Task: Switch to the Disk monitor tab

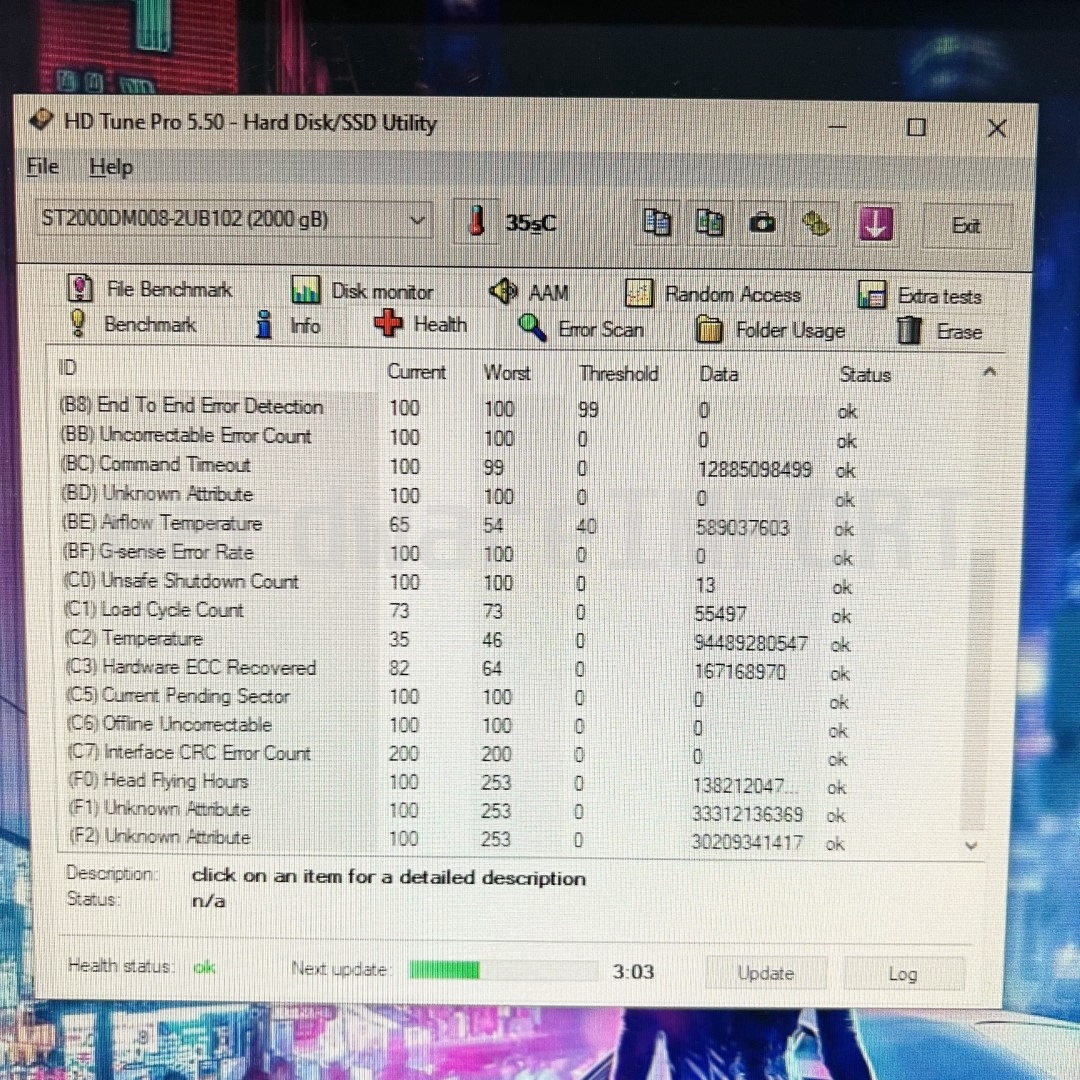Action: coord(362,291)
